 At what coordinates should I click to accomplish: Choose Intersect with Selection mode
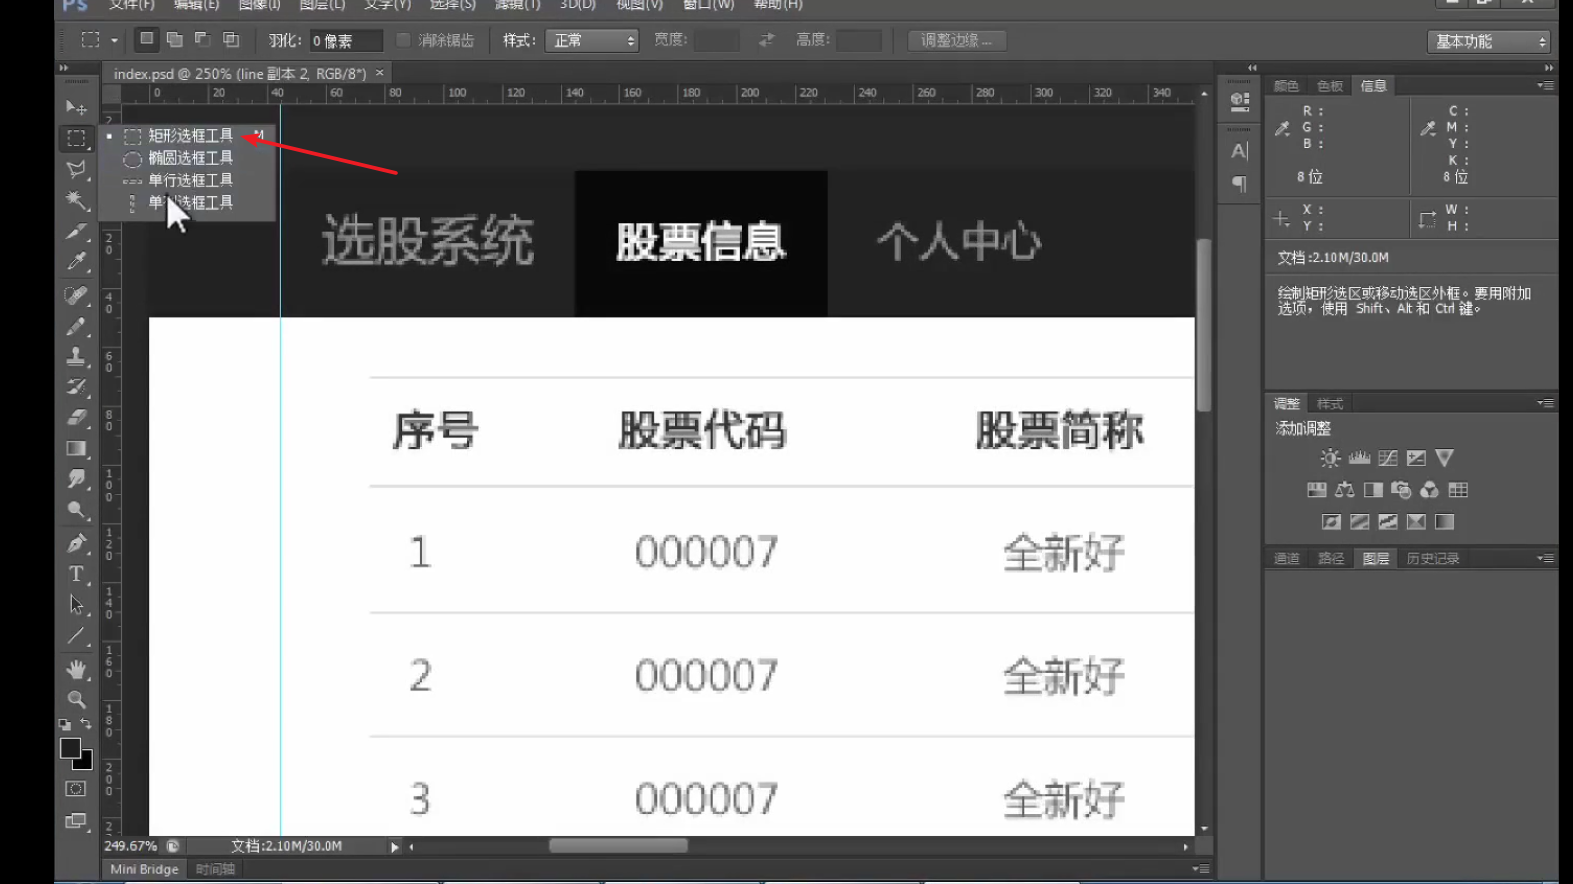click(231, 39)
